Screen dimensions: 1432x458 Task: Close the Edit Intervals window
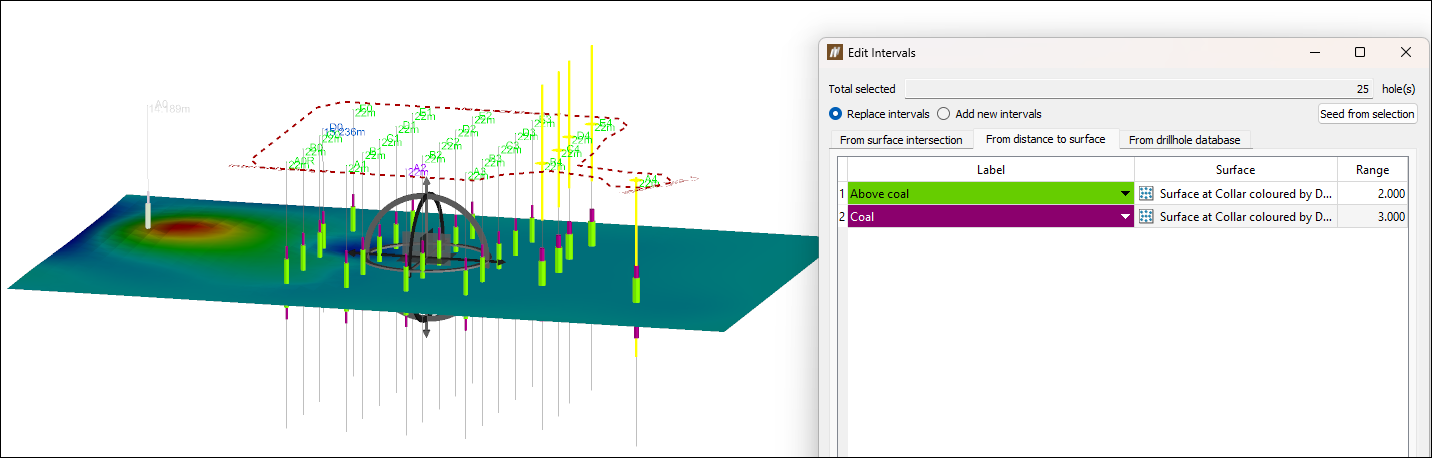click(x=1406, y=52)
